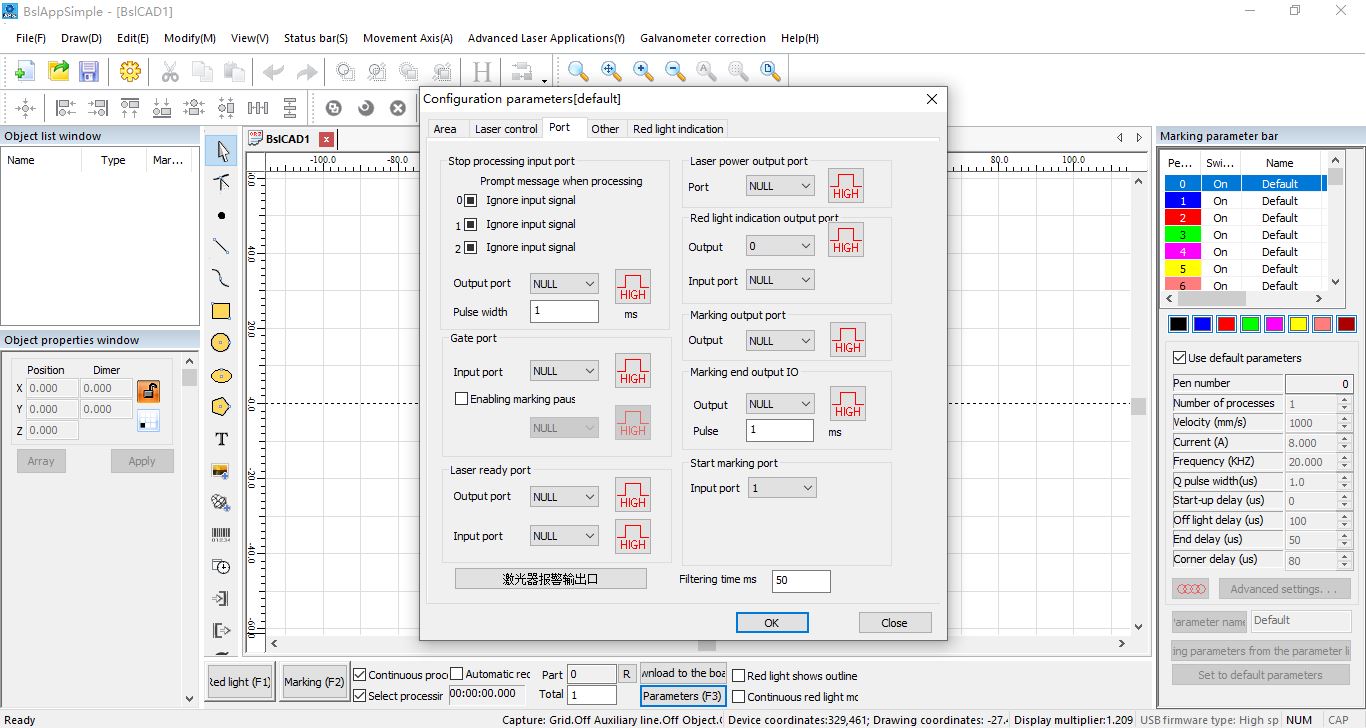Viewport: 1366px width, 728px height.
Task: Click the Save floppy disk icon
Action: coord(89,71)
